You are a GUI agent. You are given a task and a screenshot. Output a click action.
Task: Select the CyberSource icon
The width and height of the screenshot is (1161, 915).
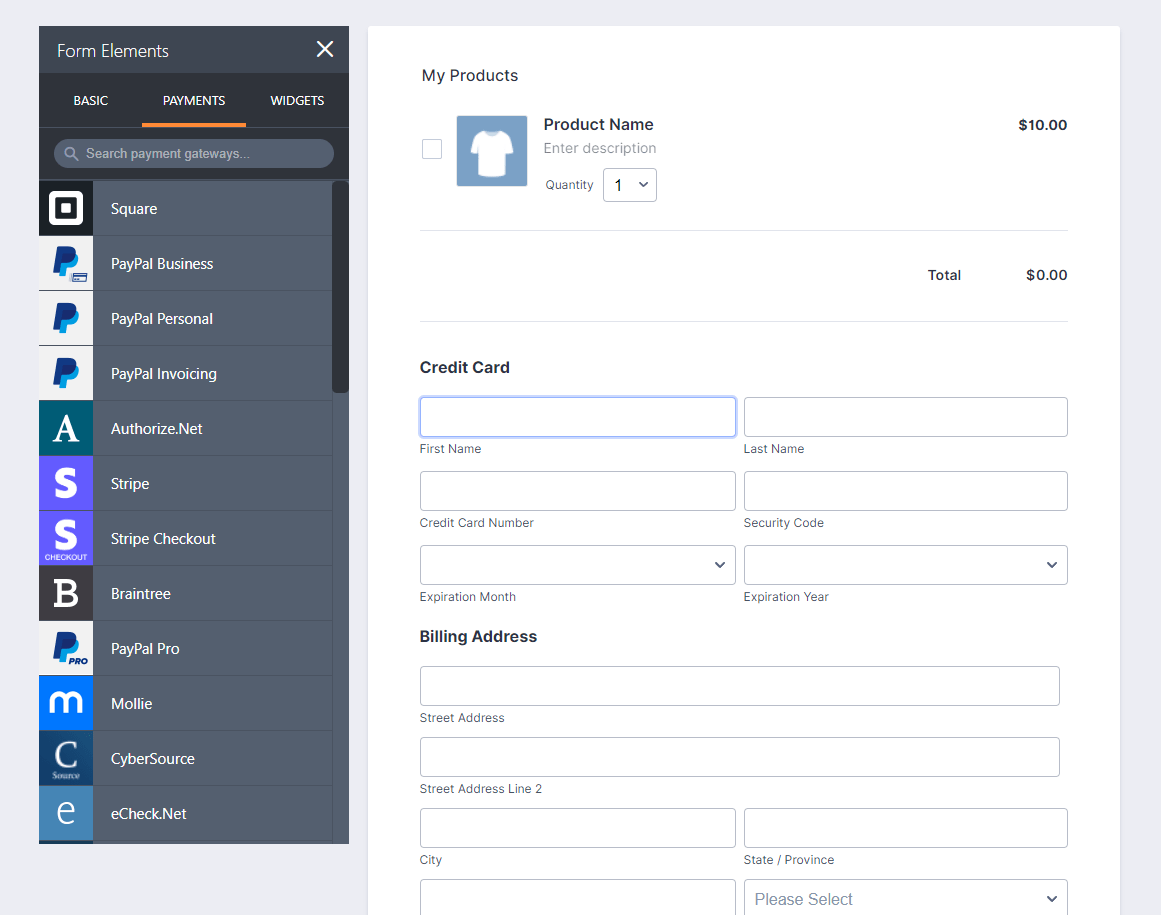(x=66, y=759)
